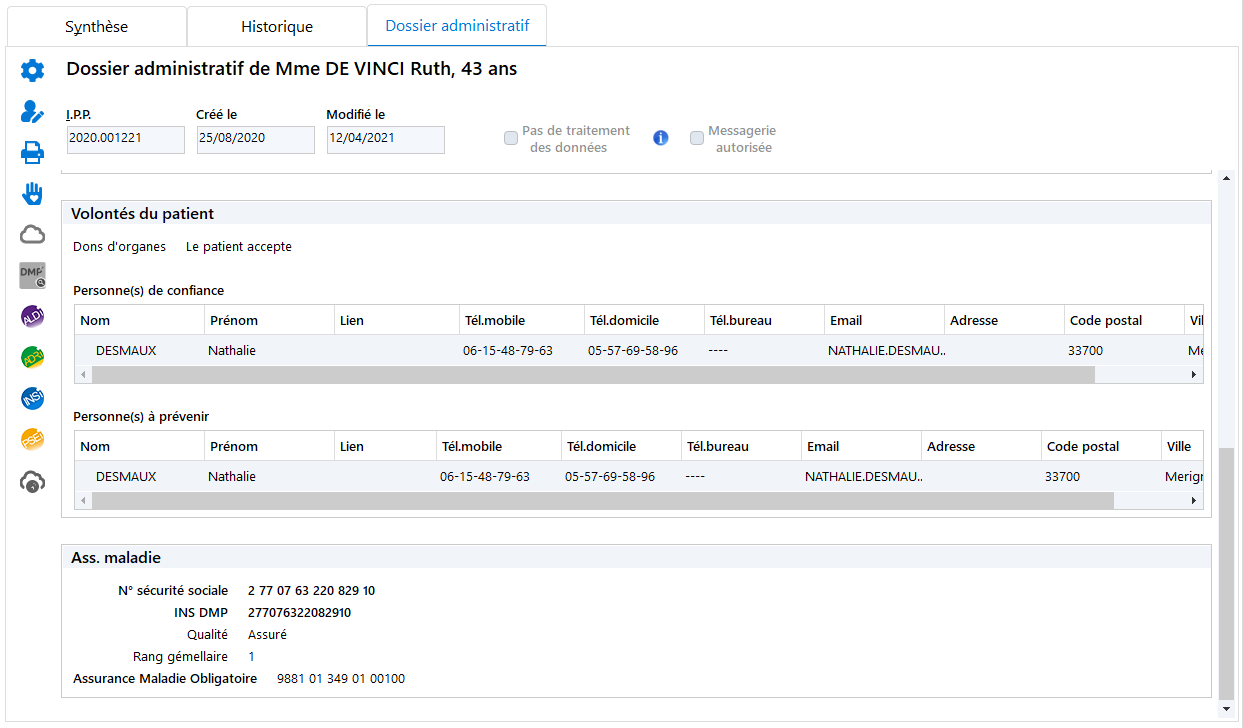Click the edit patient icon
This screenshot has width=1243, height=728.
point(33,111)
